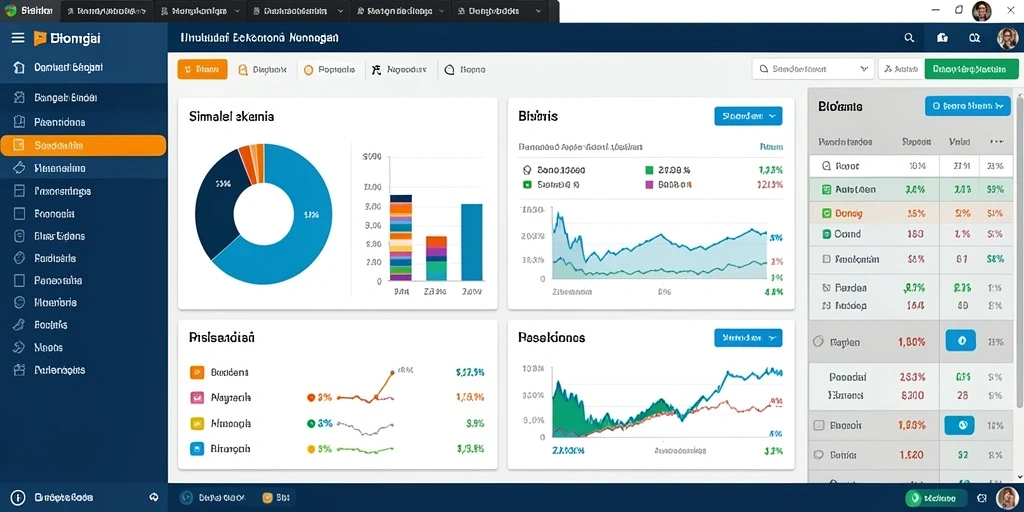Click the orange Bieon button in the toolbar
The image size is (1024, 512).
pos(202,69)
